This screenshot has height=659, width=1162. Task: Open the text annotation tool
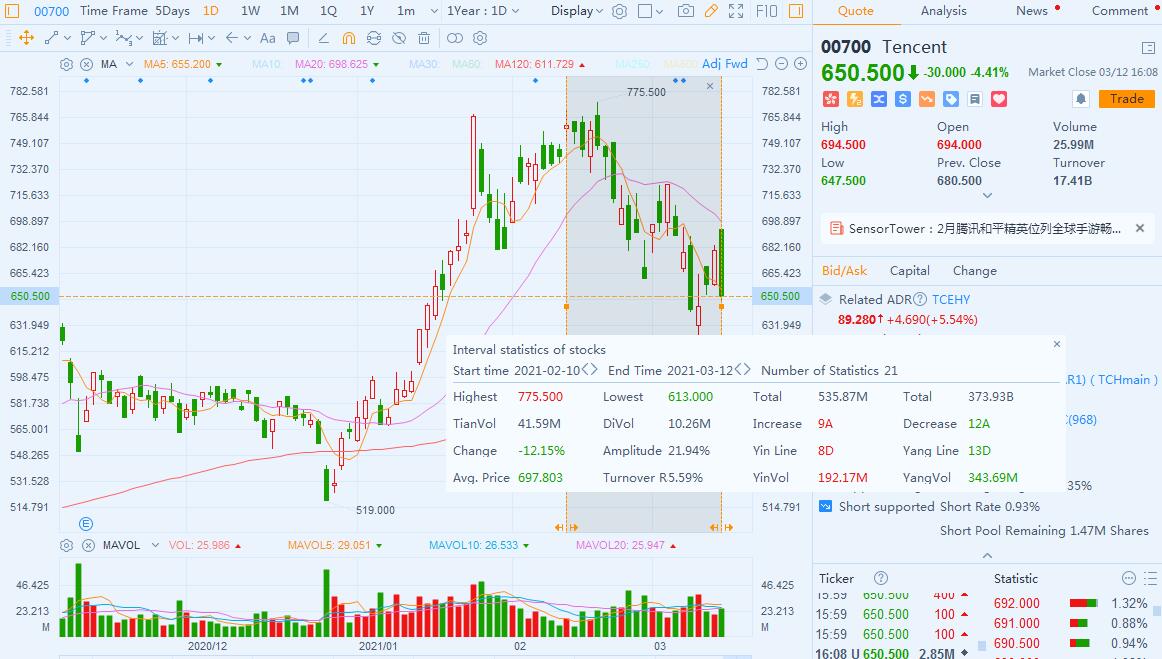(267, 38)
